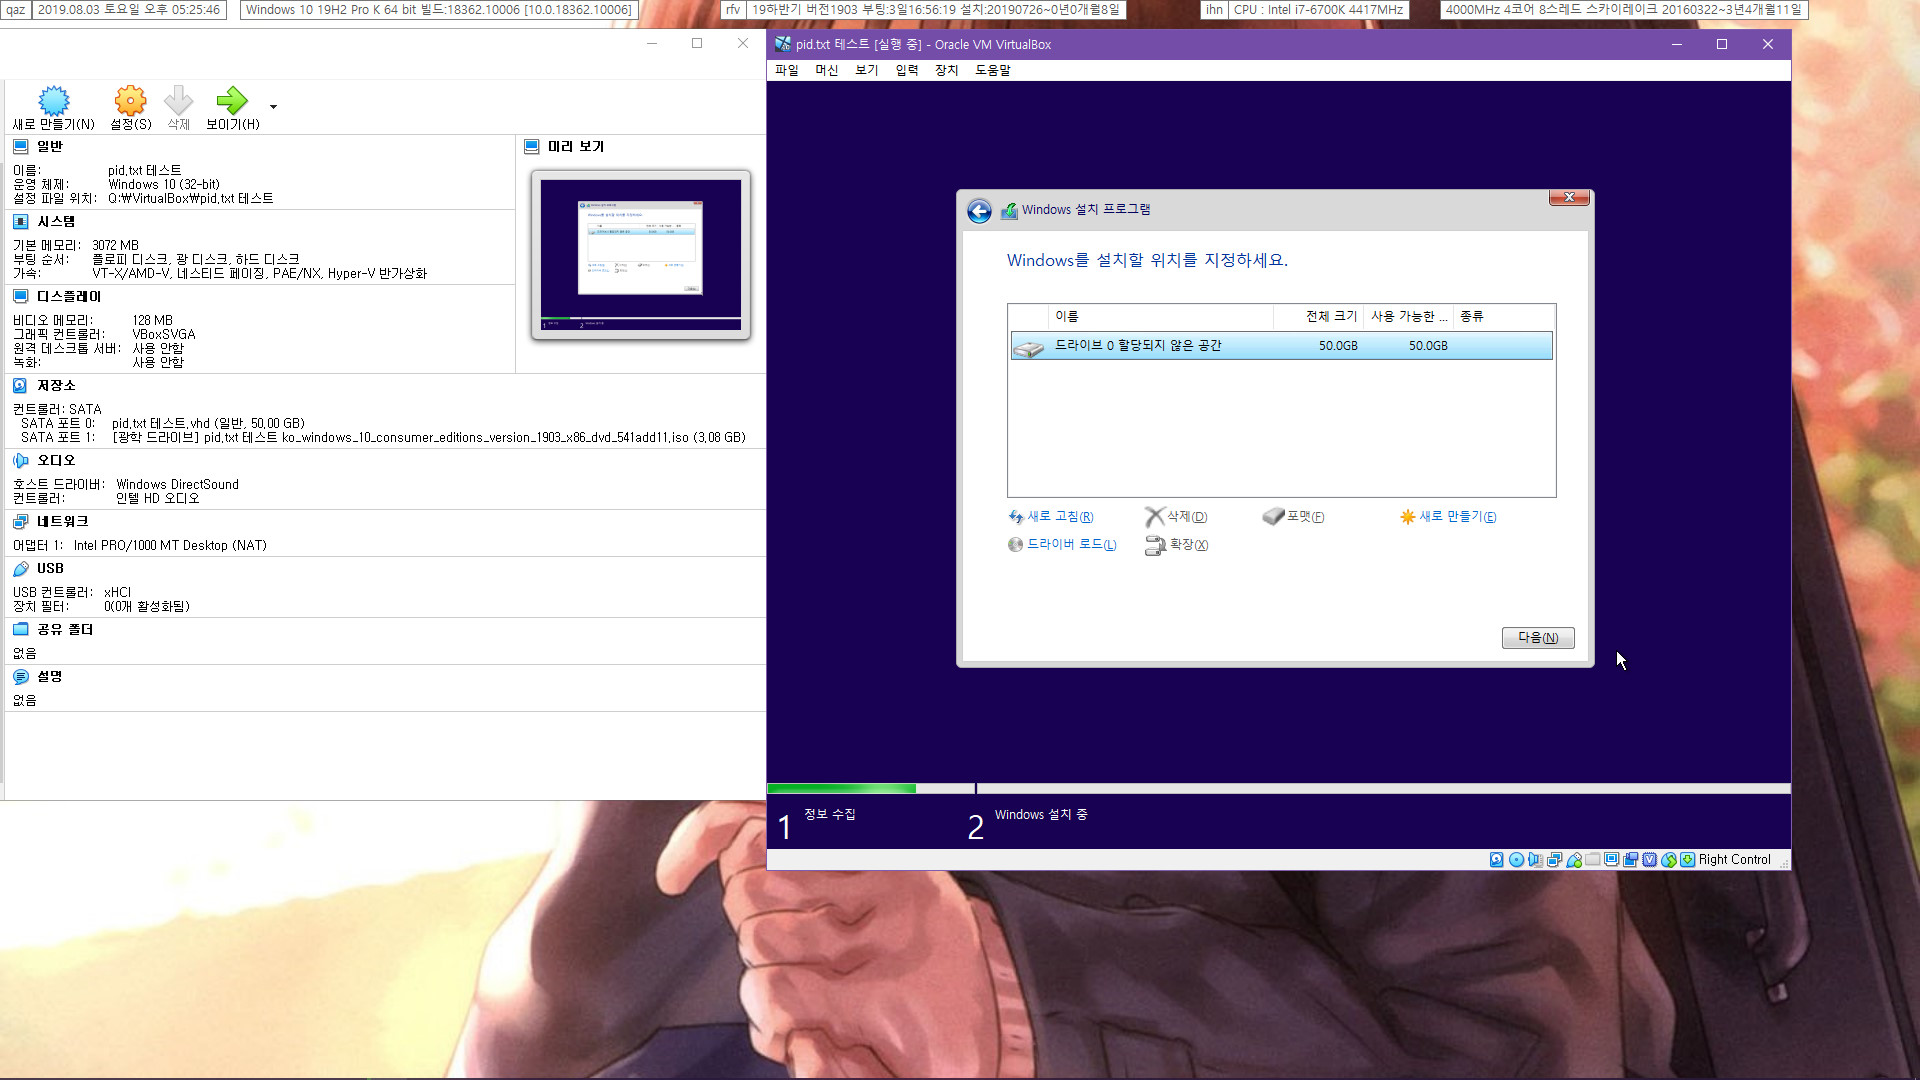The image size is (1920, 1080).
Task: Click shared folders status bar icon
Action: pos(1593,859)
